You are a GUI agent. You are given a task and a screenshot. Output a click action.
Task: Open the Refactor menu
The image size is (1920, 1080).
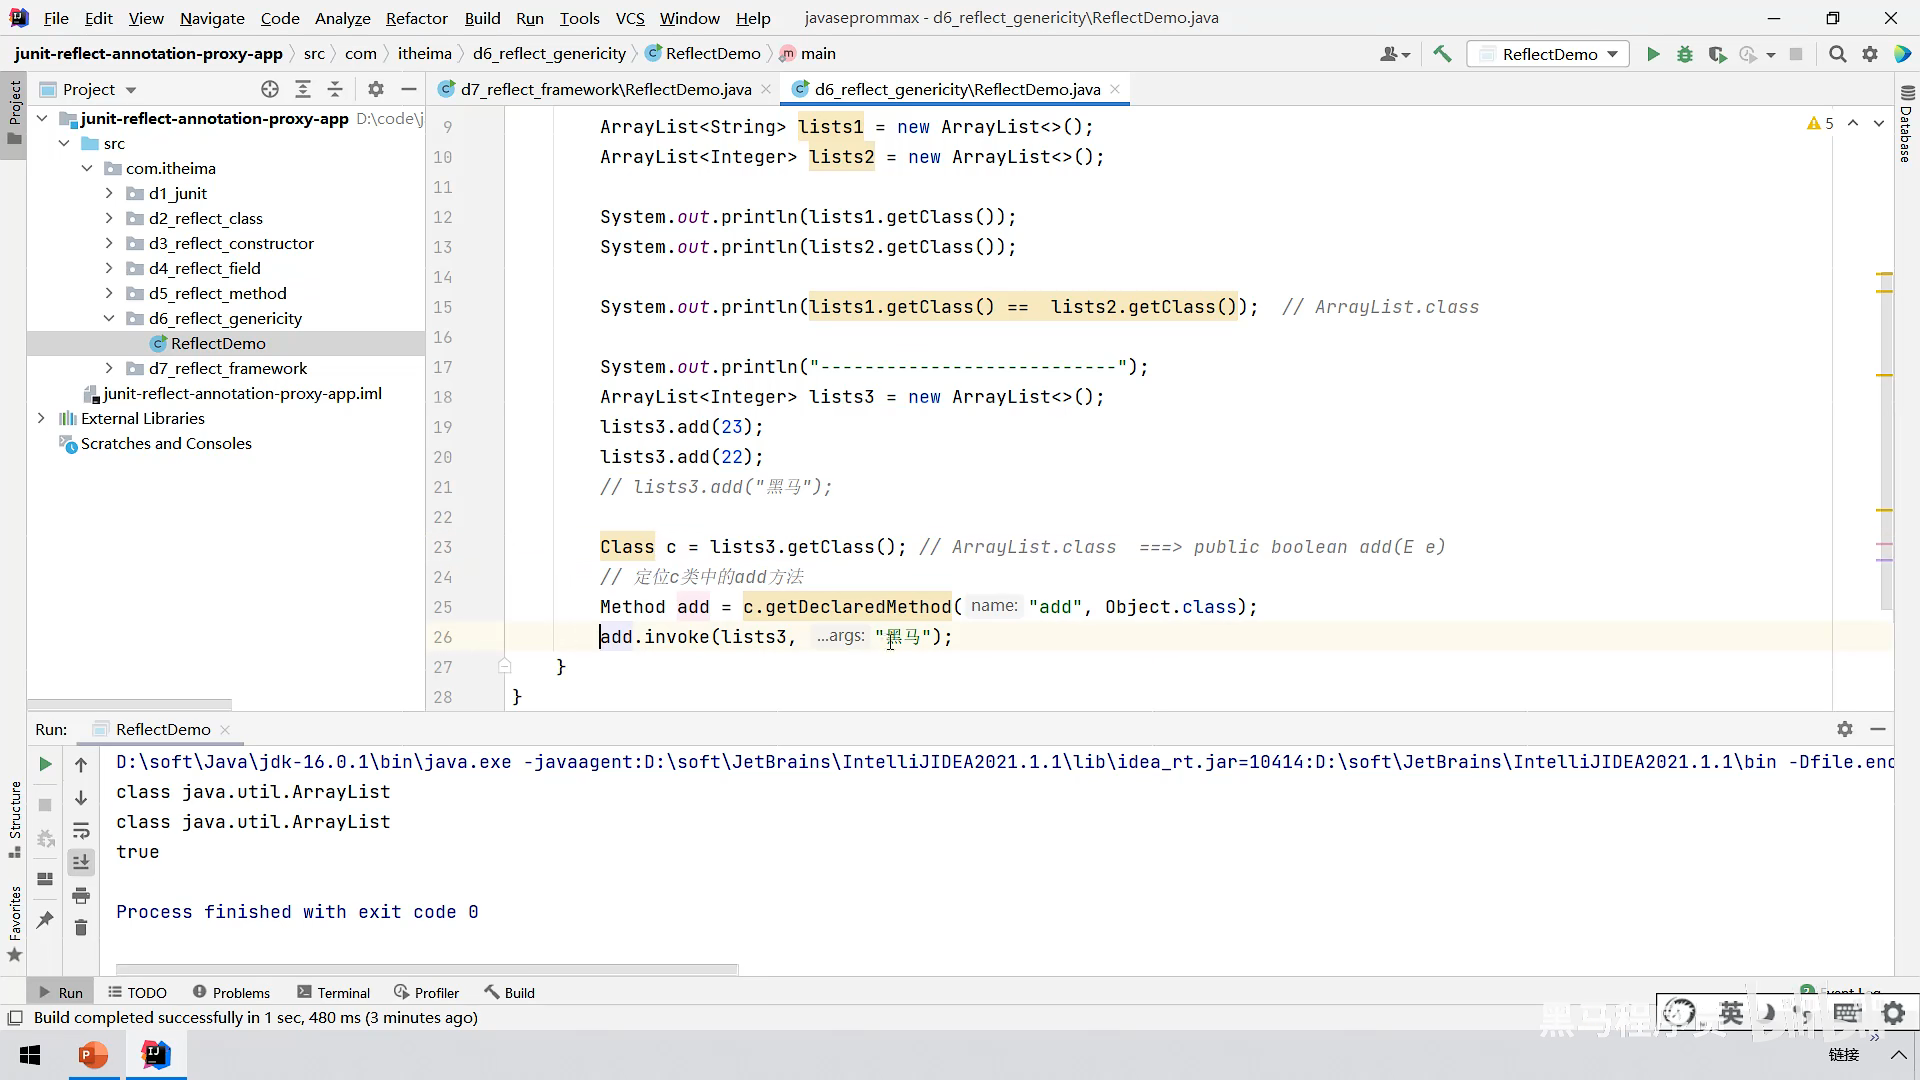416,18
